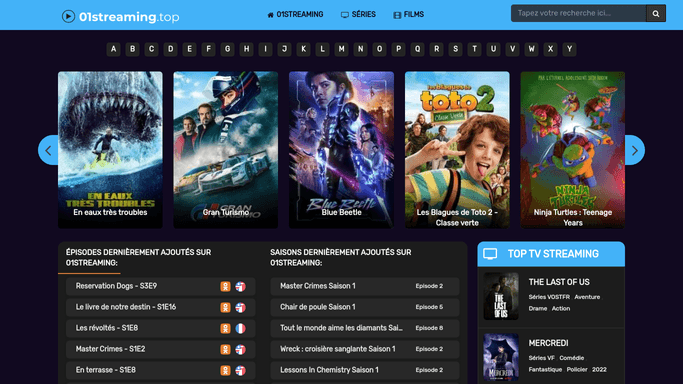The height and width of the screenshot is (384, 683).
Task: Click the search input field
Action: (578, 13)
